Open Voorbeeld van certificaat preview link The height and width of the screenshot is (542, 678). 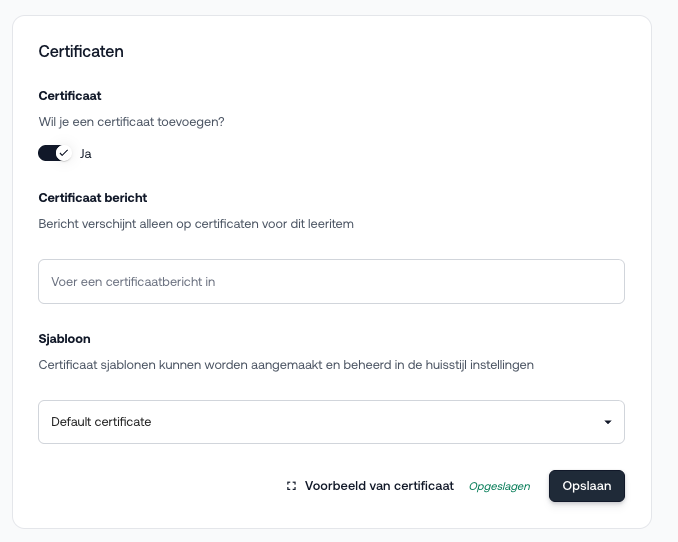coord(379,486)
